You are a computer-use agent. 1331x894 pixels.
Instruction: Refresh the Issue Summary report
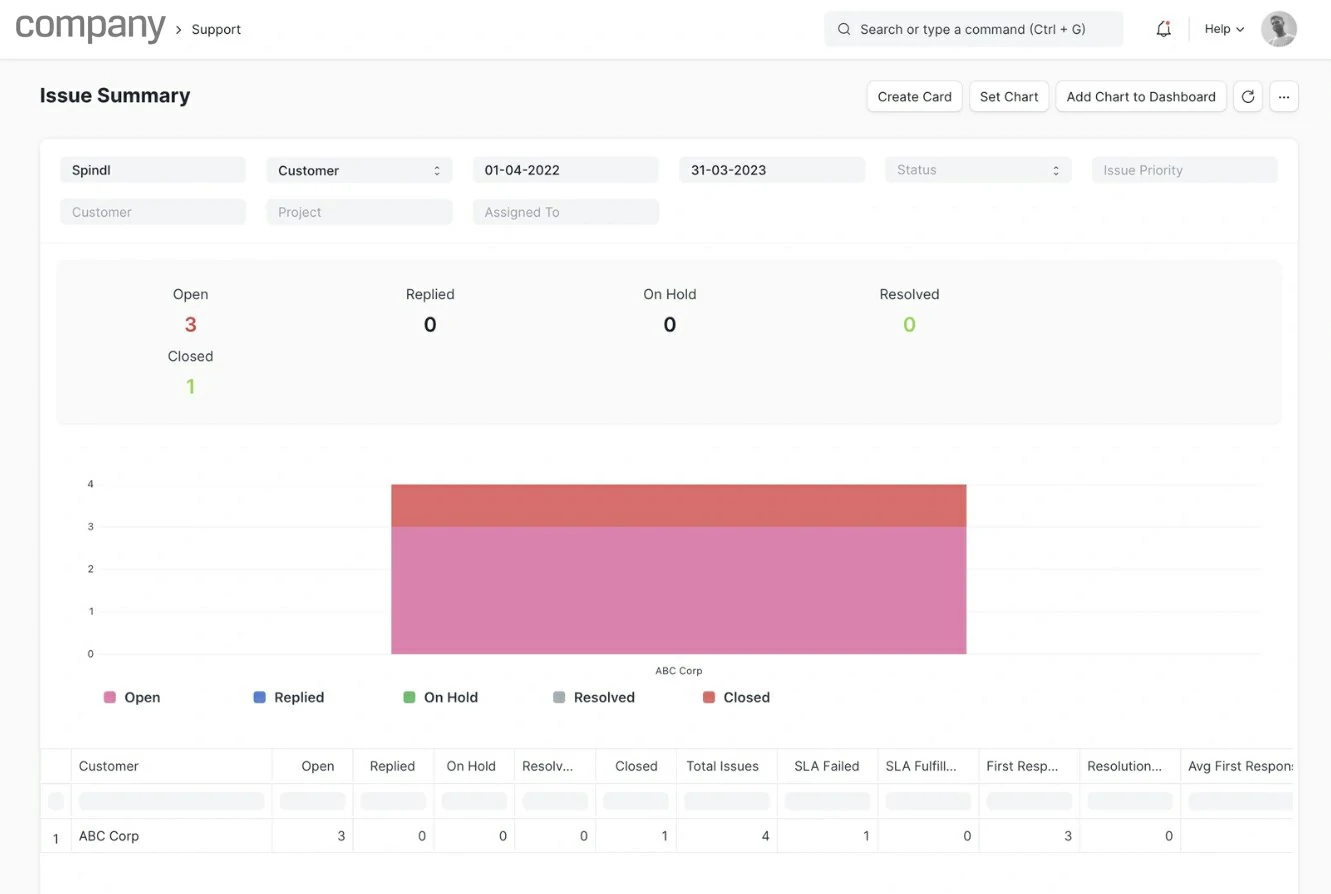(1247, 97)
